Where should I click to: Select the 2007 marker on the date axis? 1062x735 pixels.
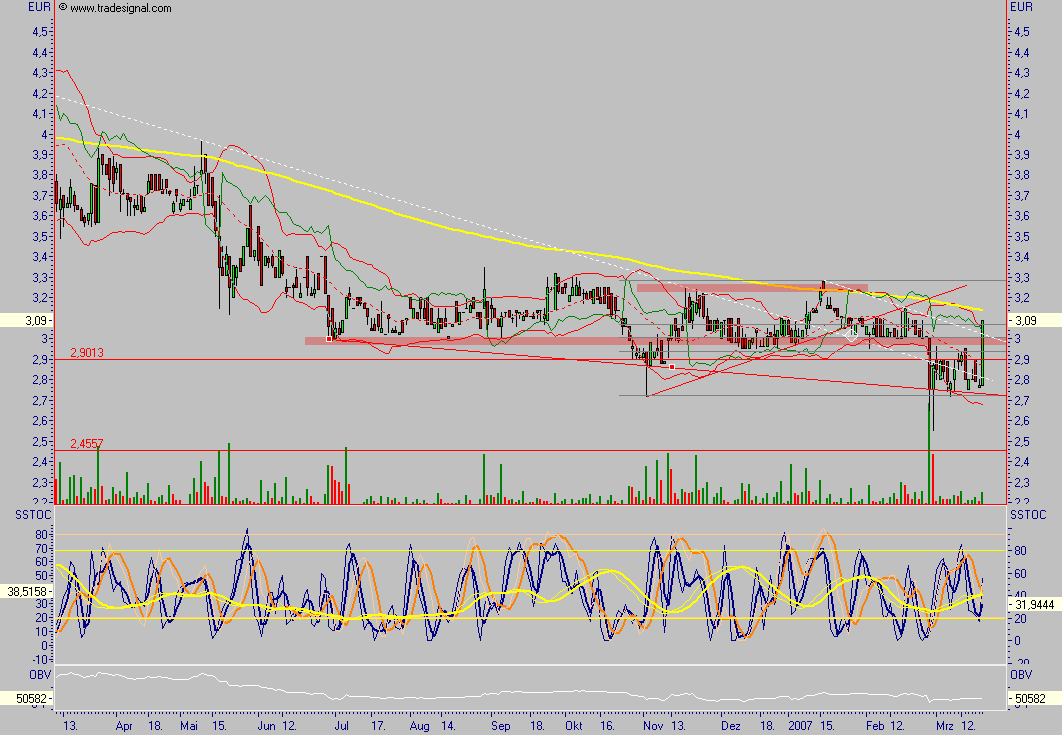[x=799, y=724]
